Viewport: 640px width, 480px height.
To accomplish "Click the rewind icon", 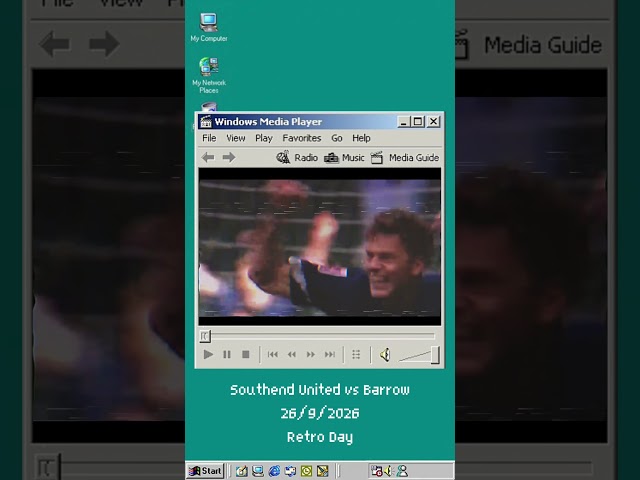I will (291, 354).
